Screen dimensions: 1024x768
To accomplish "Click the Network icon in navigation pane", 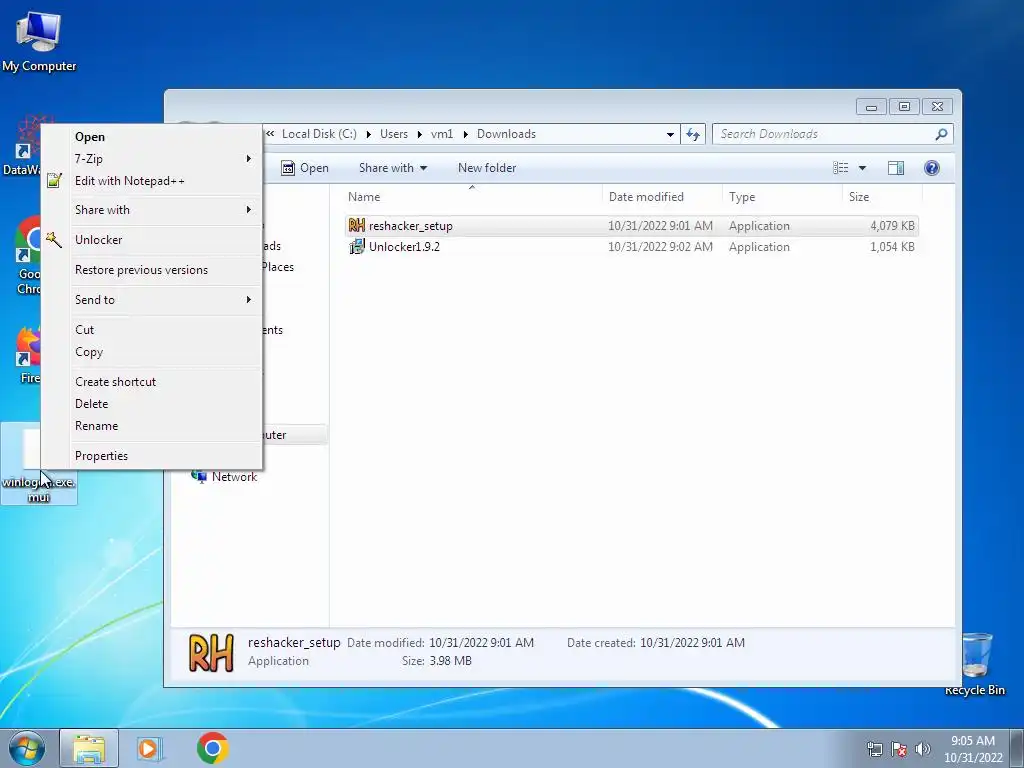I will click(199, 476).
